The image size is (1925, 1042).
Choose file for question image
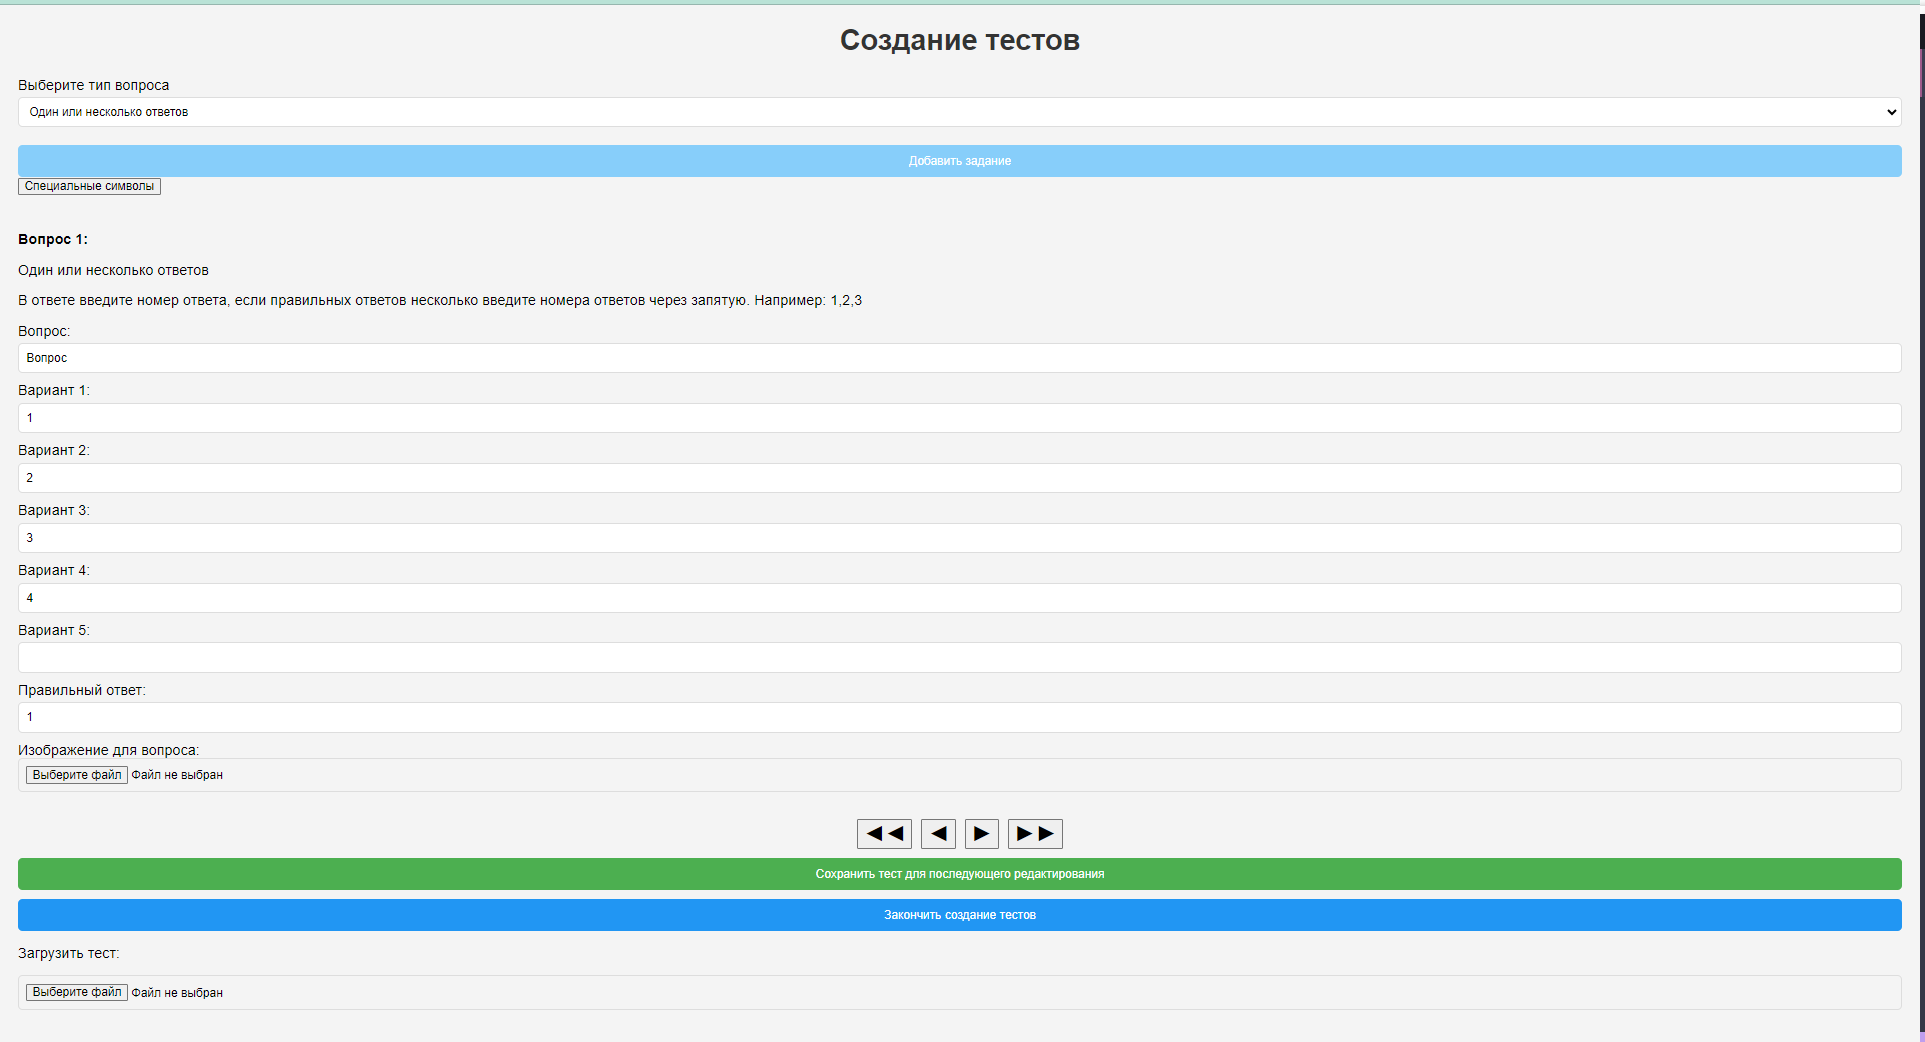click(77, 775)
